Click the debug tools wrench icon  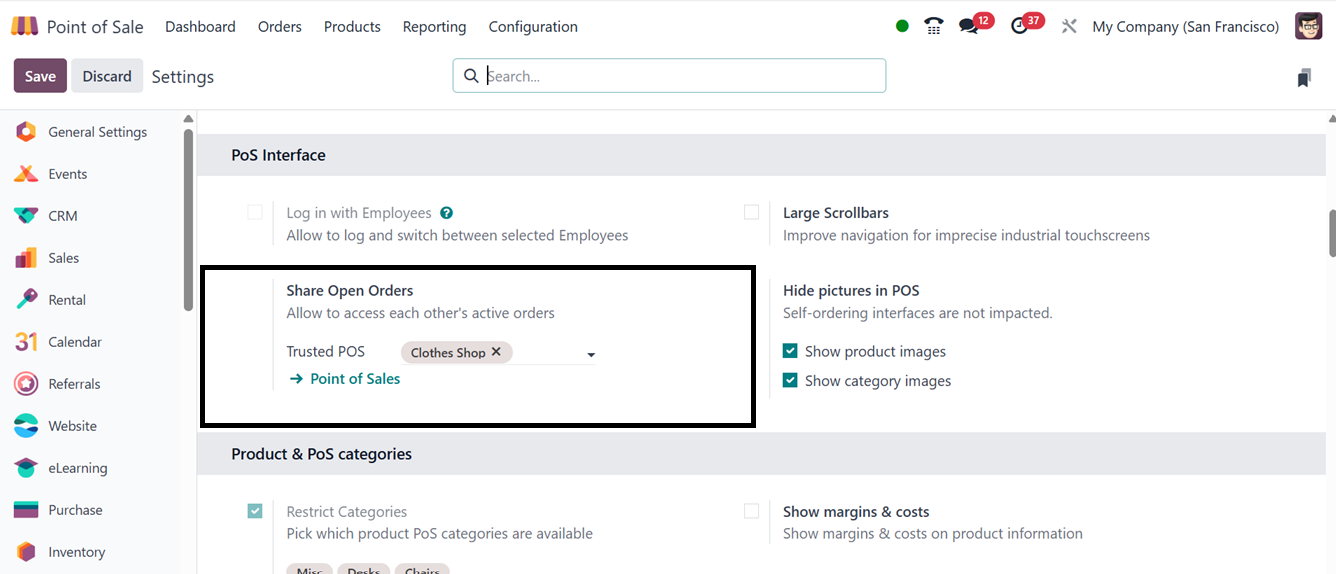tap(1069, 27)
